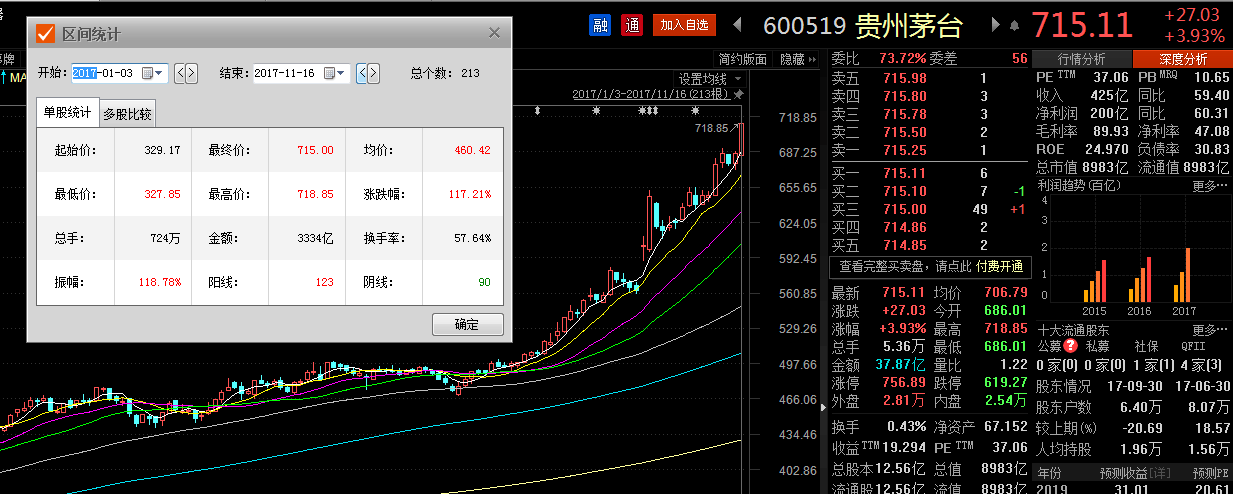Click the 买三 price 715.00
Viewport: 1233px width, 494px height.
(x=904, y=209)
